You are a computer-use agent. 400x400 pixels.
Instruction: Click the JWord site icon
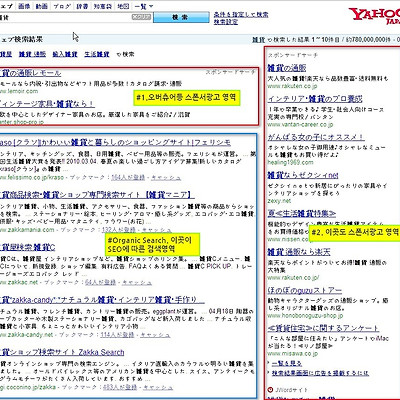[x=270, y=390]
